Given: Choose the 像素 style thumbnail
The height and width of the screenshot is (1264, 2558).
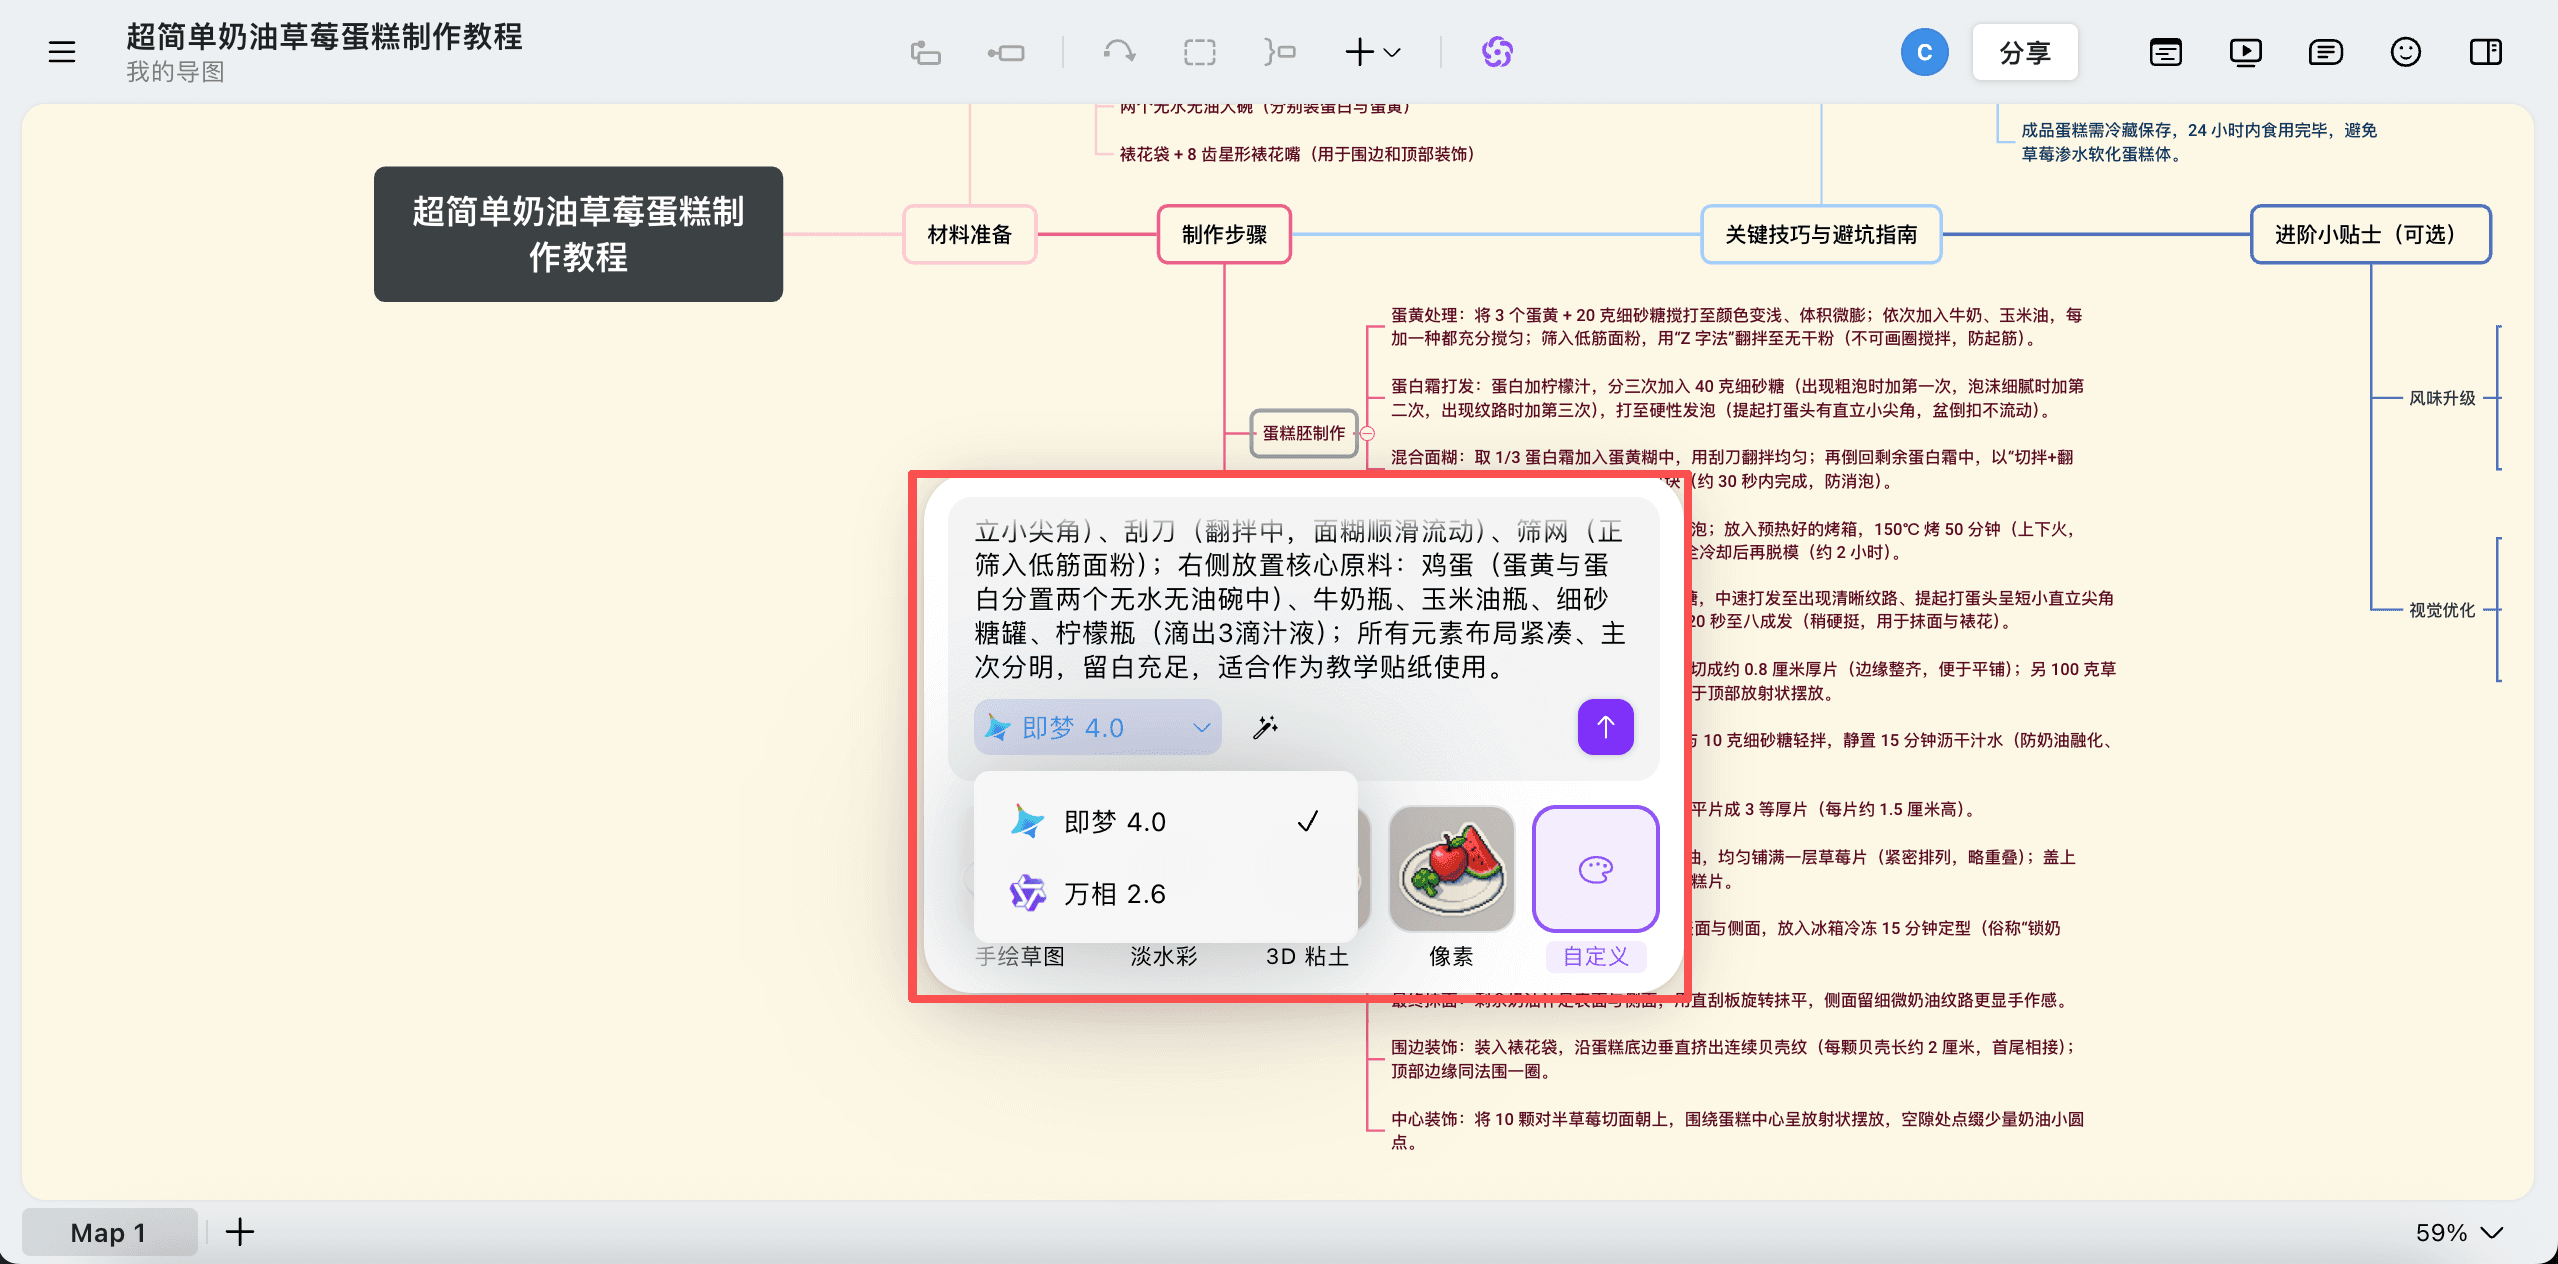Looking at the screenshot, I should click(1450, 869).
